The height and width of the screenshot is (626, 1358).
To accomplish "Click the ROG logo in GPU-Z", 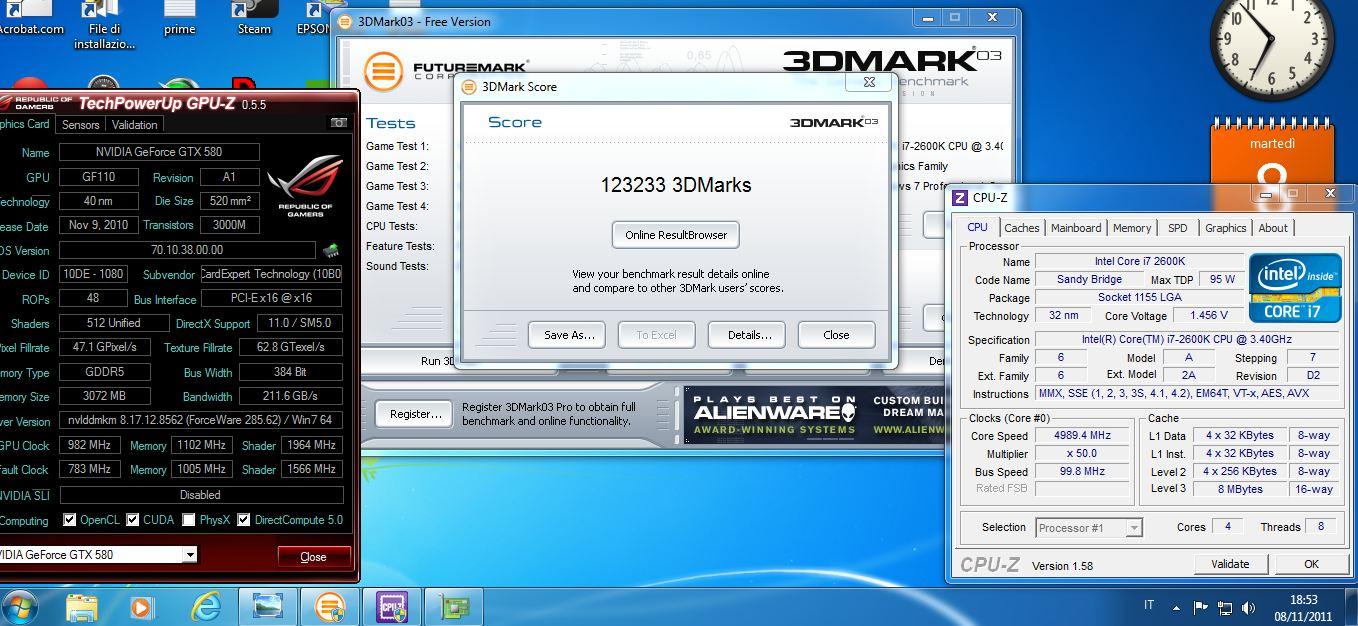I will (305, 184).
